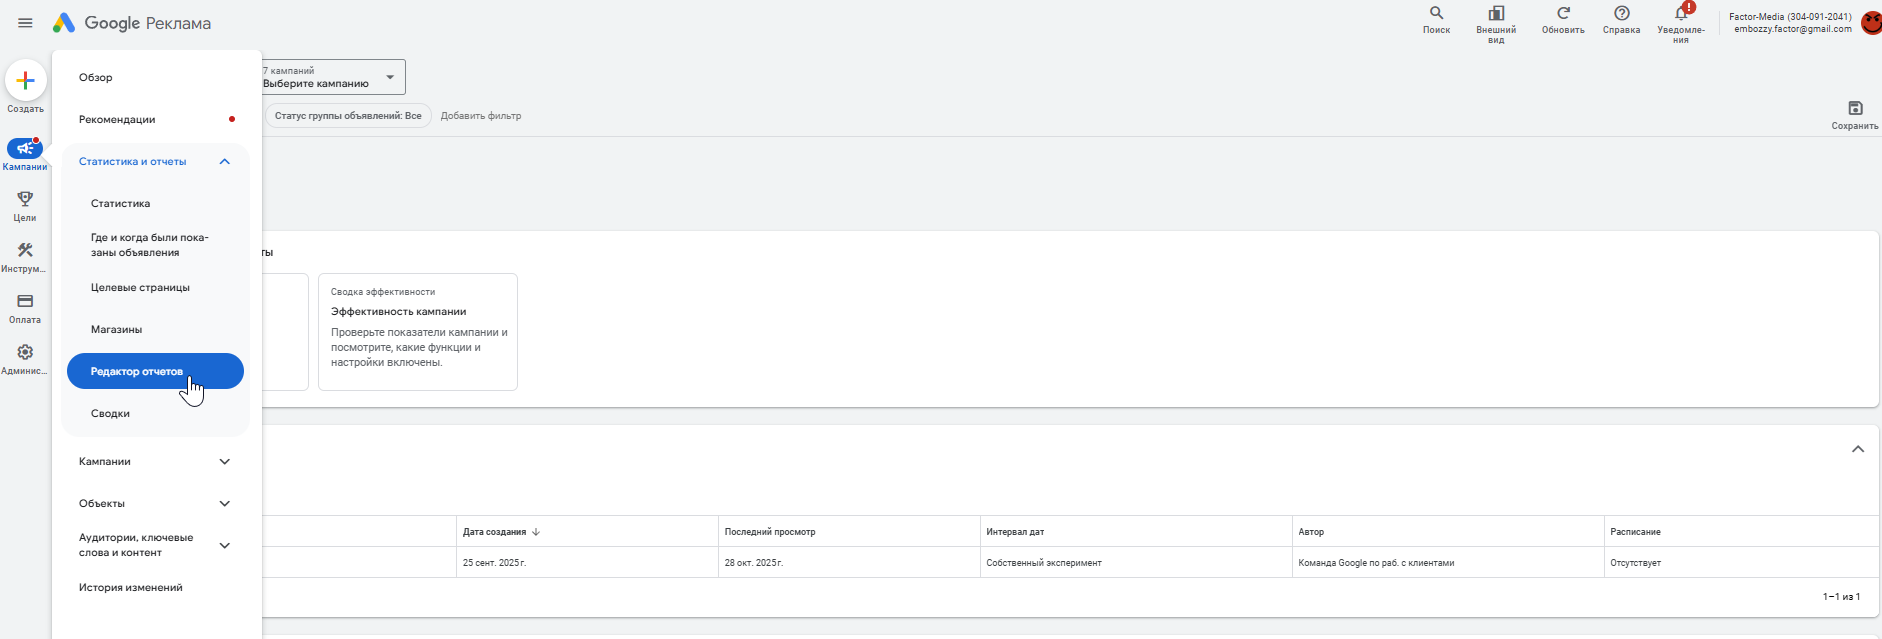This screenshot has width=1882, height=639.
Task: Open Goals trophy icon
Action: [x=25, y=199]
